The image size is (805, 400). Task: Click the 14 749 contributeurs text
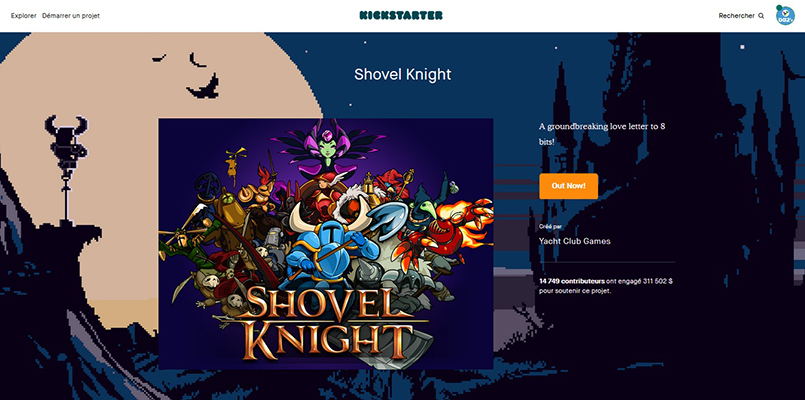point(572,281)
